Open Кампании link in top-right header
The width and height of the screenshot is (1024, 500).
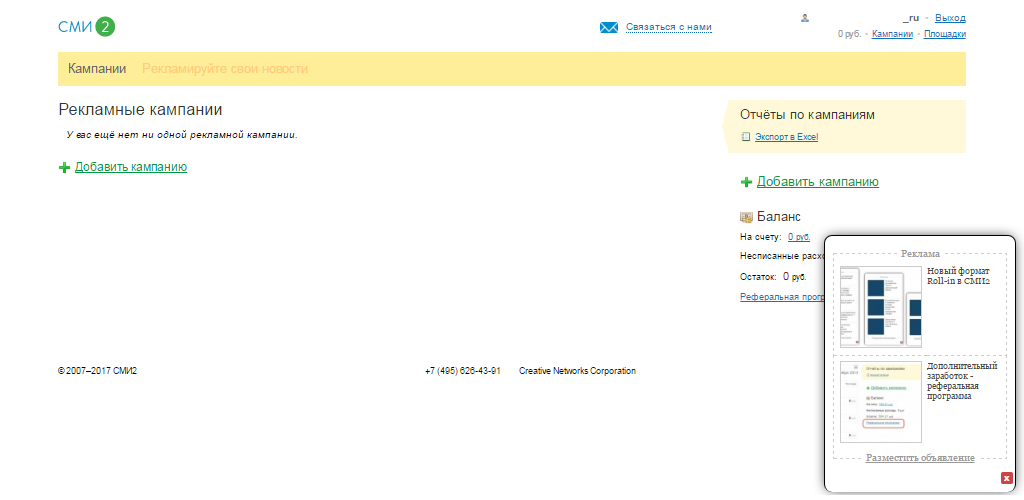coord(892,34)
